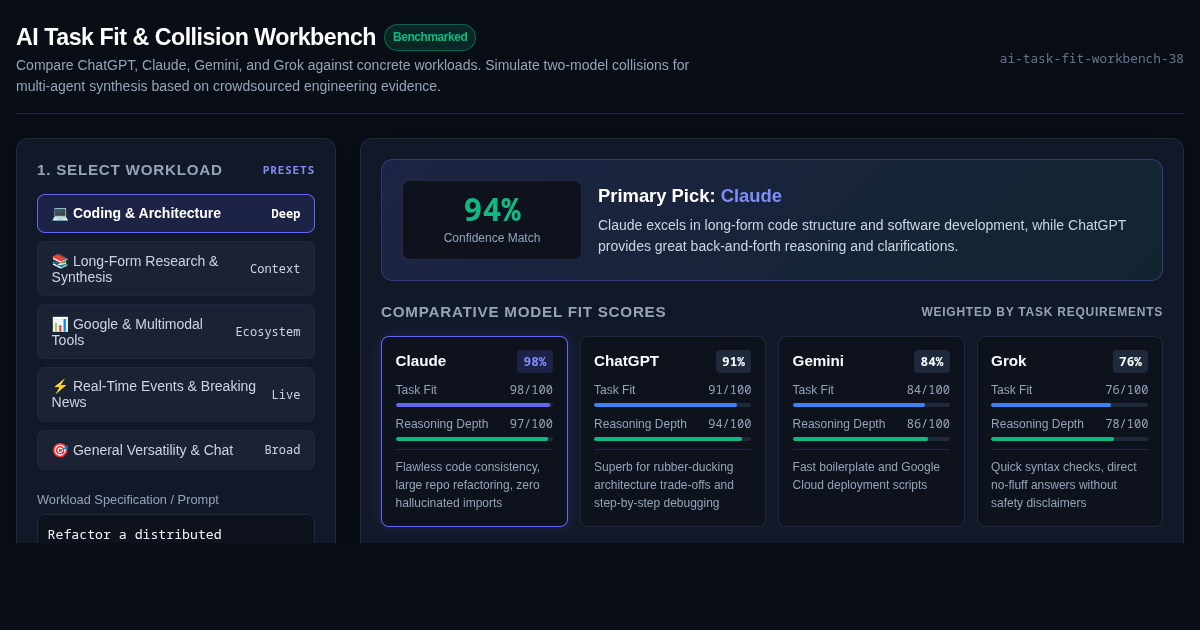Click Grok's Task Fit progress bar
1200x630 pixels.
(x=1070, y=405)
